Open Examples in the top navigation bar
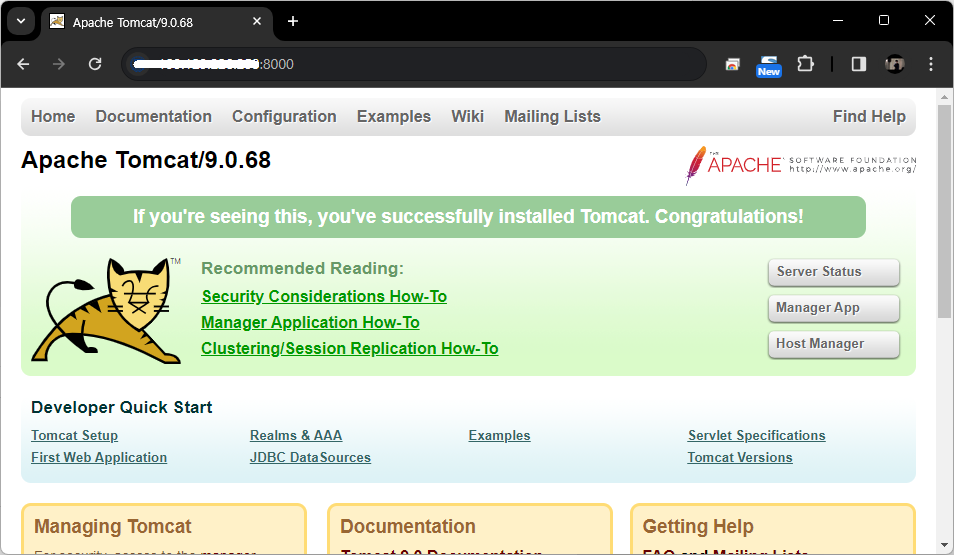954x555 pixels. [394, 116]
